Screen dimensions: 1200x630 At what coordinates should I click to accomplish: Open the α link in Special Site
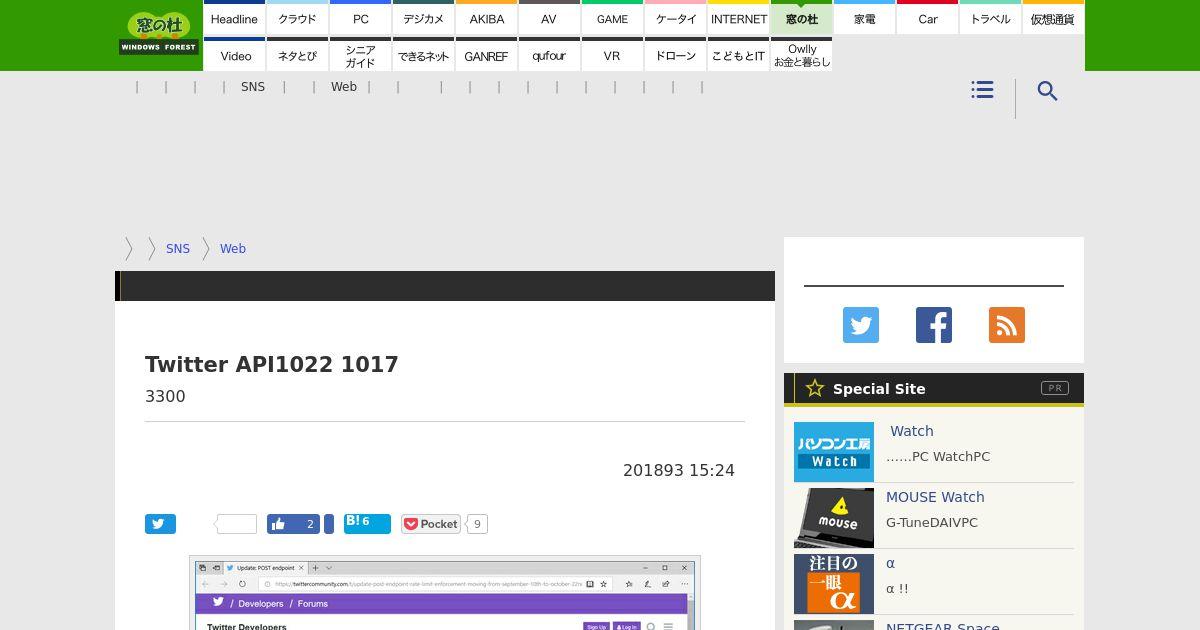pyautogui.click(x=890, y=563)
